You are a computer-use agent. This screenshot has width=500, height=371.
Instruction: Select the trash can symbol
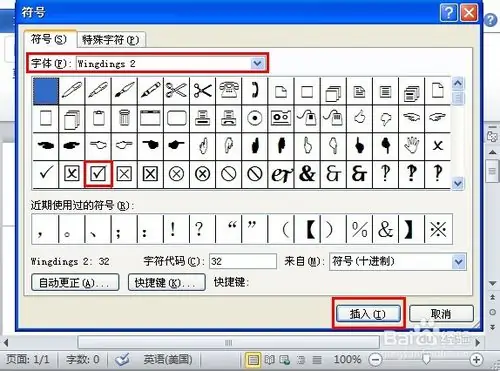pyautogui.click(x=124, y=118)
